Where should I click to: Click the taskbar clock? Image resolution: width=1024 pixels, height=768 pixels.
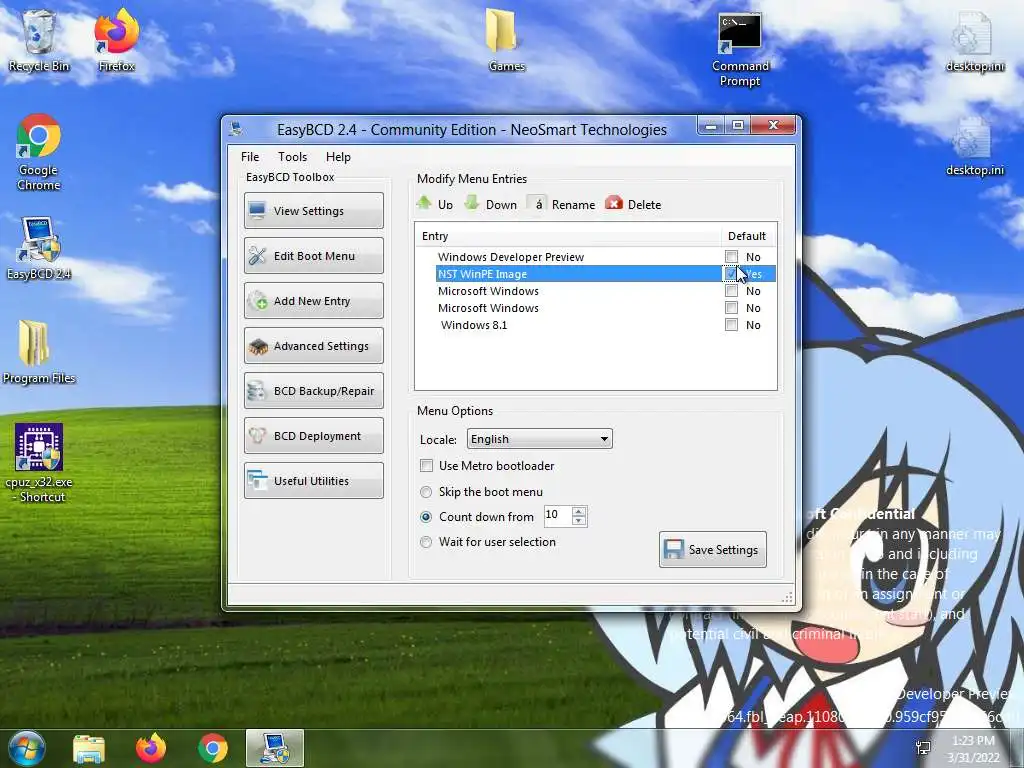973,749
